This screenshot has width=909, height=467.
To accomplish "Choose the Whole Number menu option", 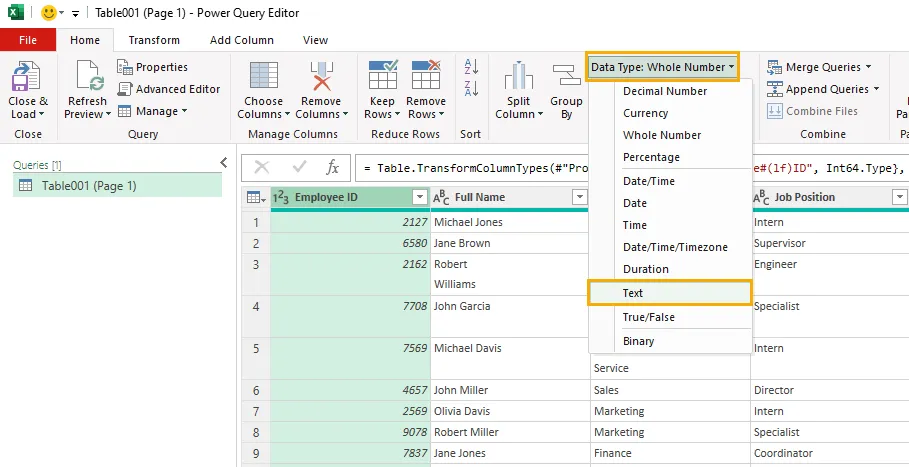I will 662,135.
